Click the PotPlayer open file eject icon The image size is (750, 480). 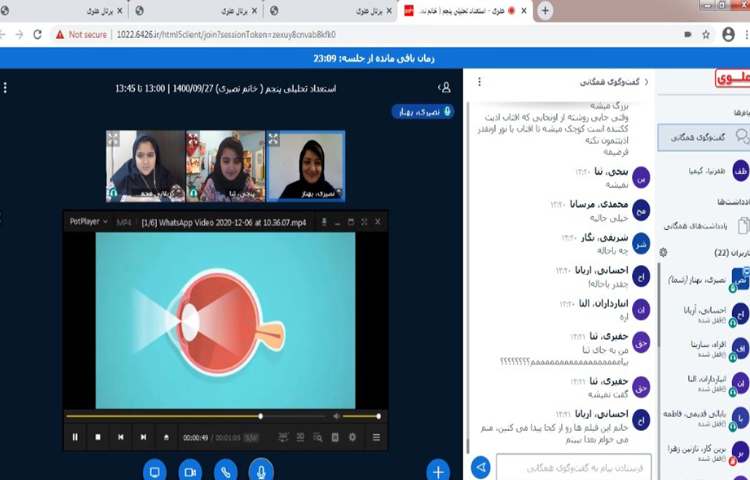166,437
